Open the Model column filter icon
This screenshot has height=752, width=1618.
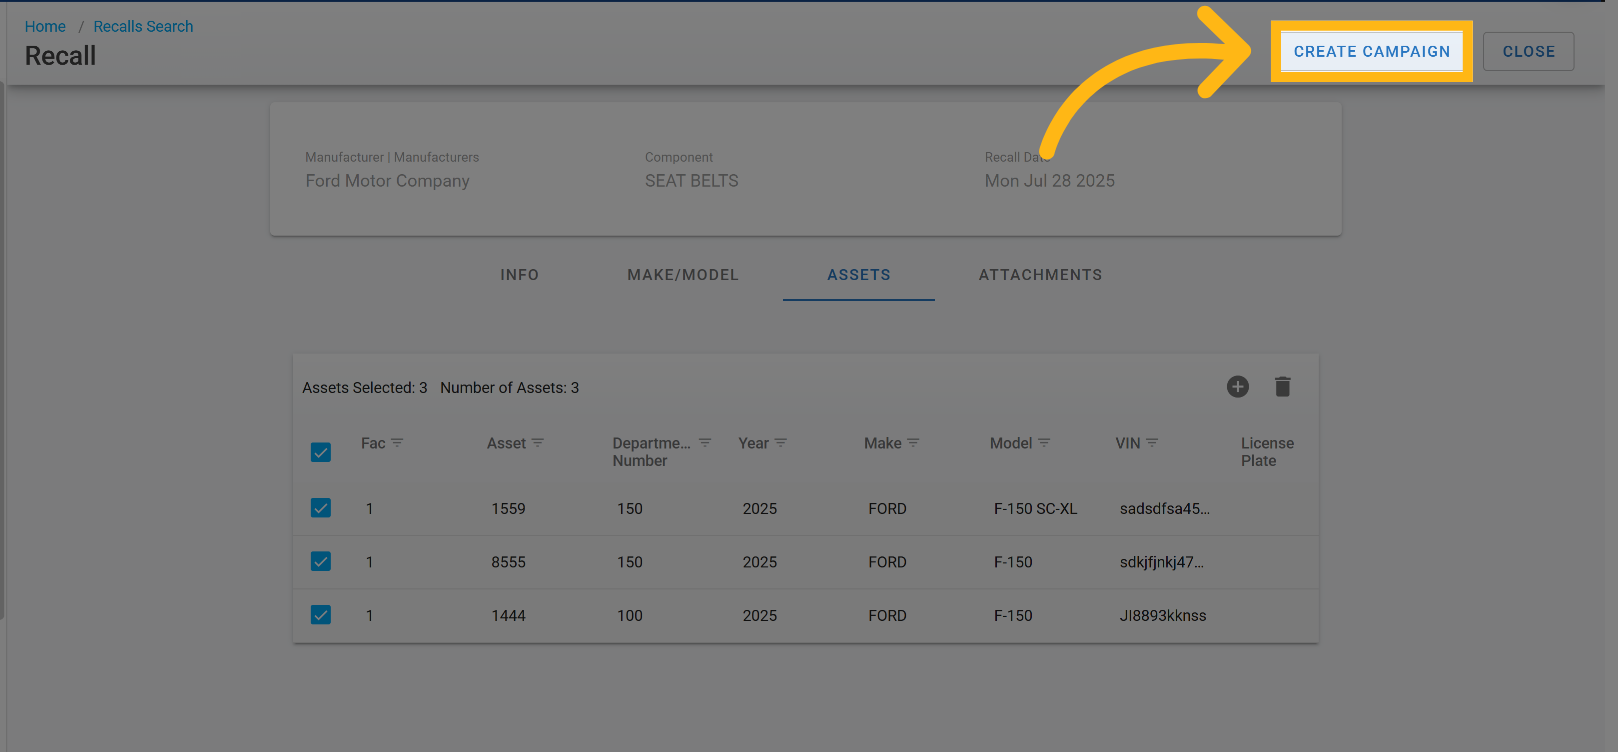coord(1044,443)
